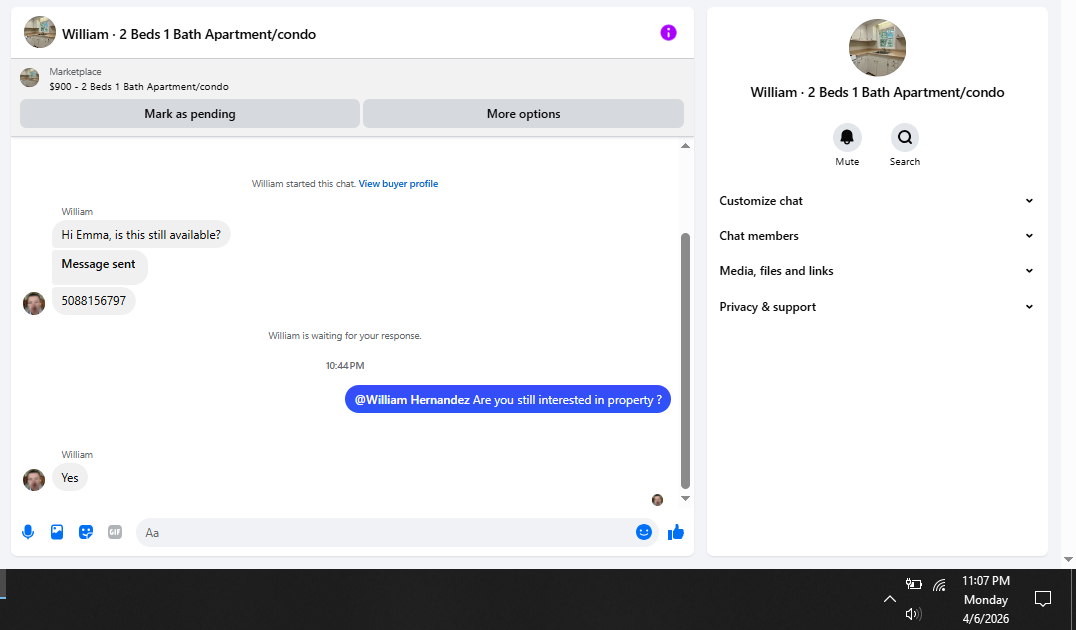Open battery status tray icon

click(913, 584)
